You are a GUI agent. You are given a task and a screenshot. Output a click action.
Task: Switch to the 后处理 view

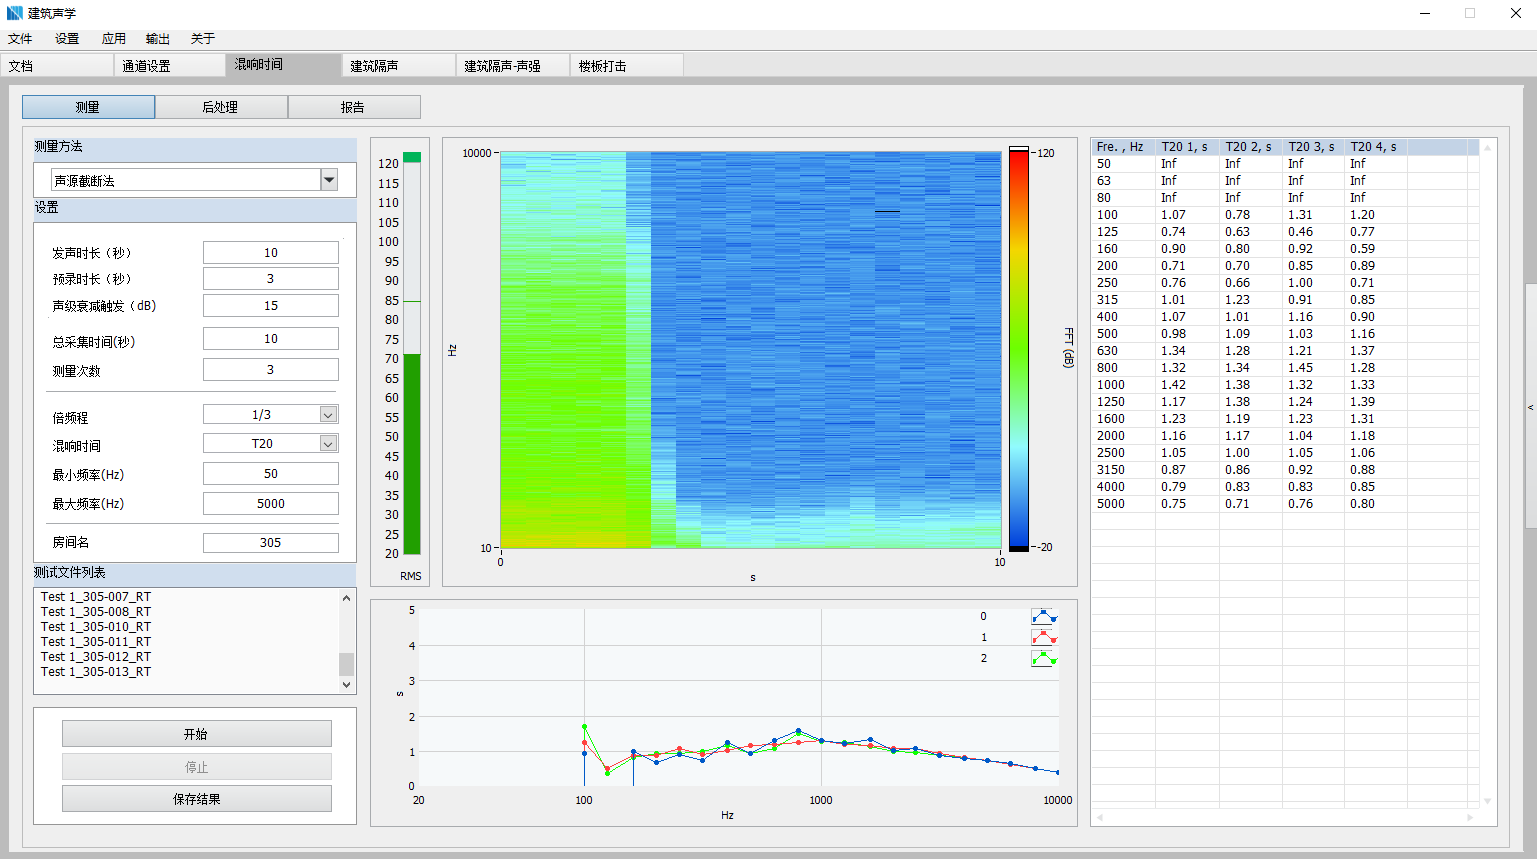(221, 107)
